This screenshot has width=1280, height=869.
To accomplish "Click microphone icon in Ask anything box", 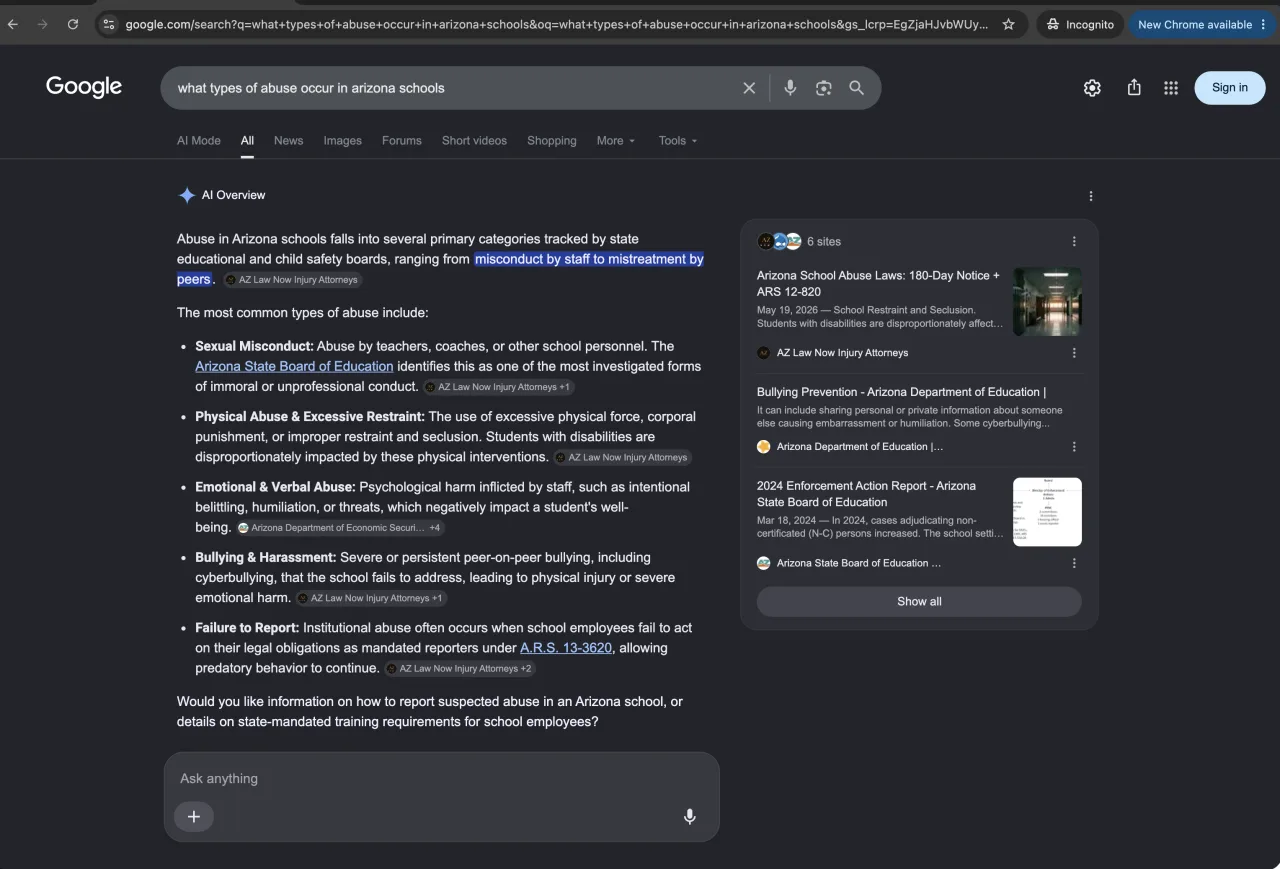I will [689, 817].
